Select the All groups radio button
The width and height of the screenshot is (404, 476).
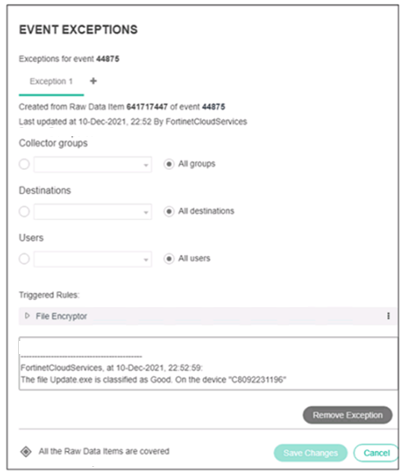click(x=169, y=164)
